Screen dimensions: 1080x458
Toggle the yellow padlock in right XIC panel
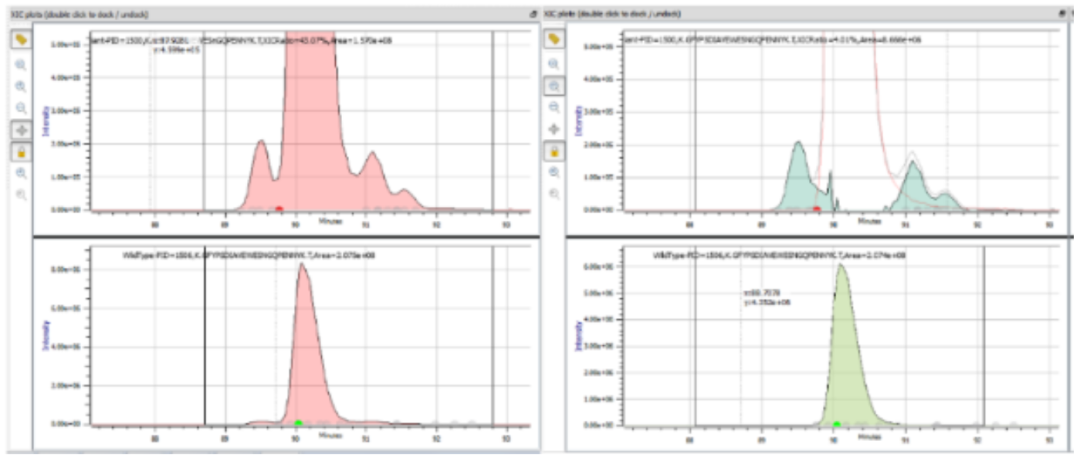pos(554,151)
